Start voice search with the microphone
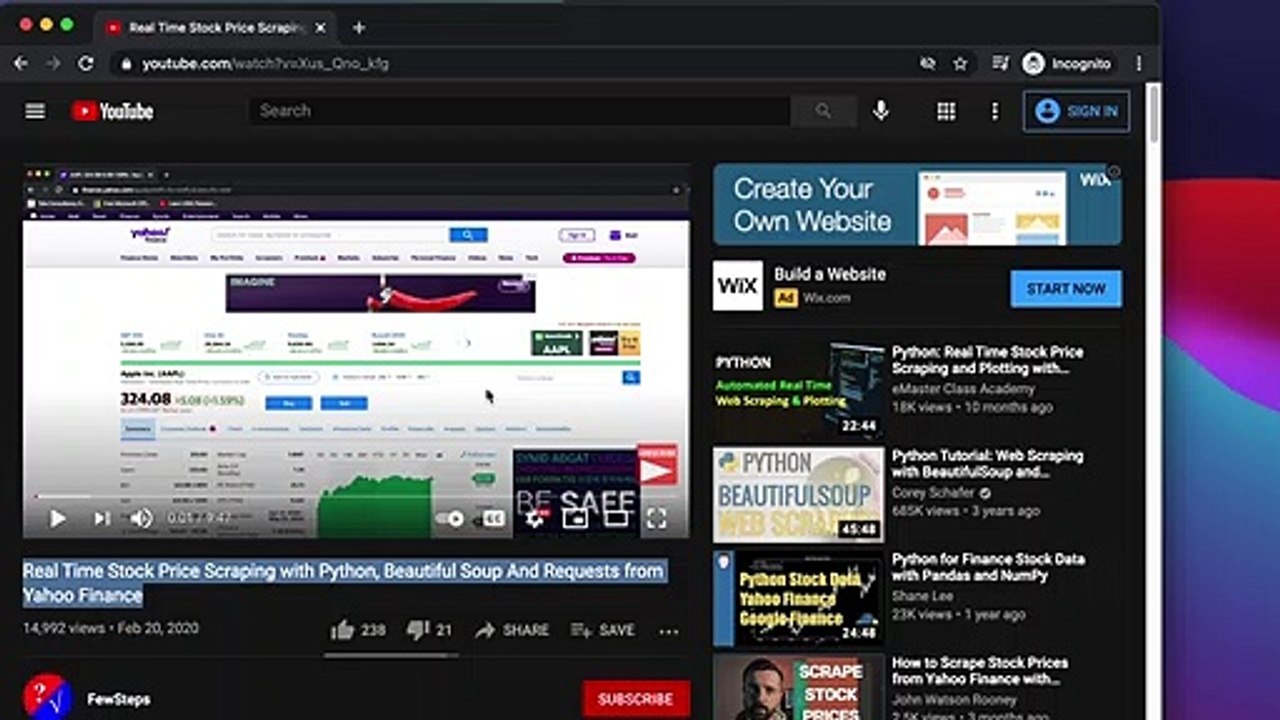 point(881,111)
